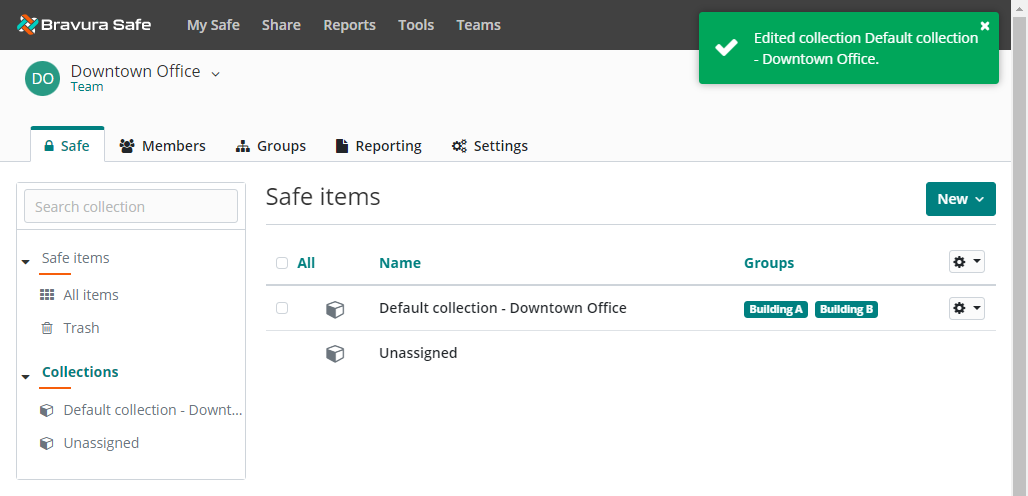This screenshot has width=1028, height=496.
Task: Open the New dropdown button
Action: [960, 199]
